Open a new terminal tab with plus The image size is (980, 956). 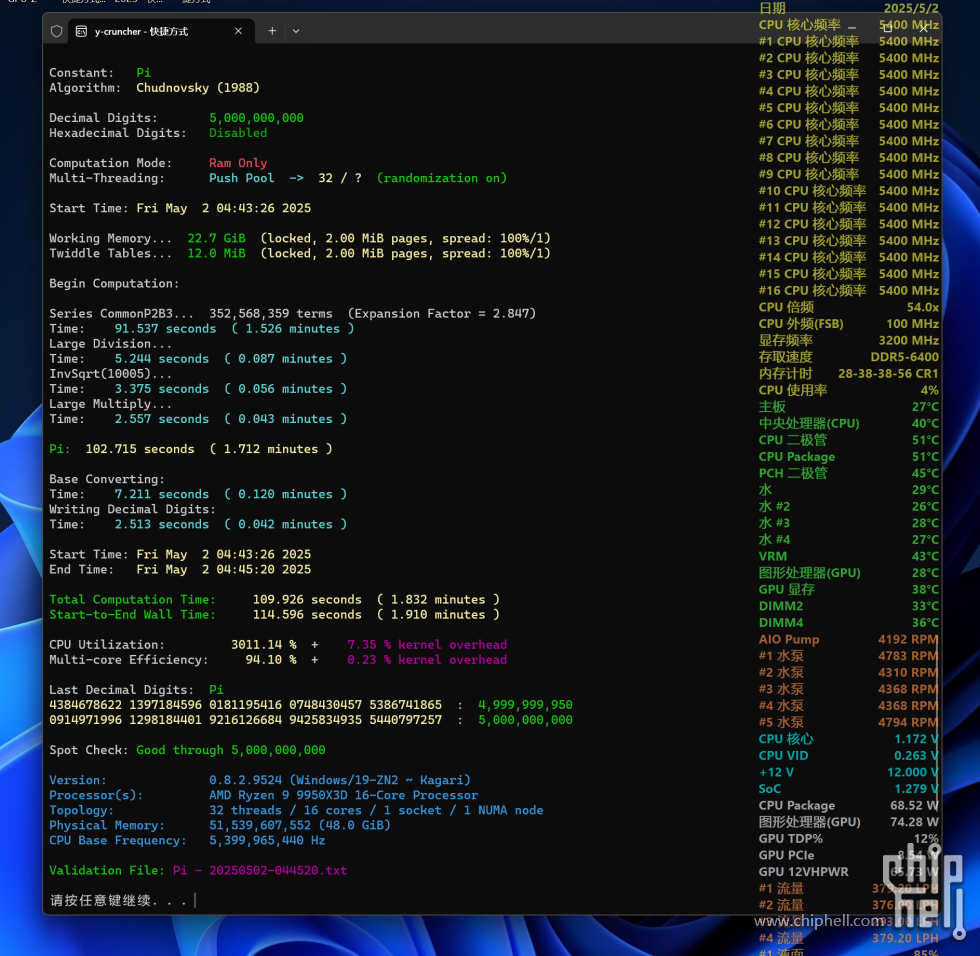tap(272, 31)
